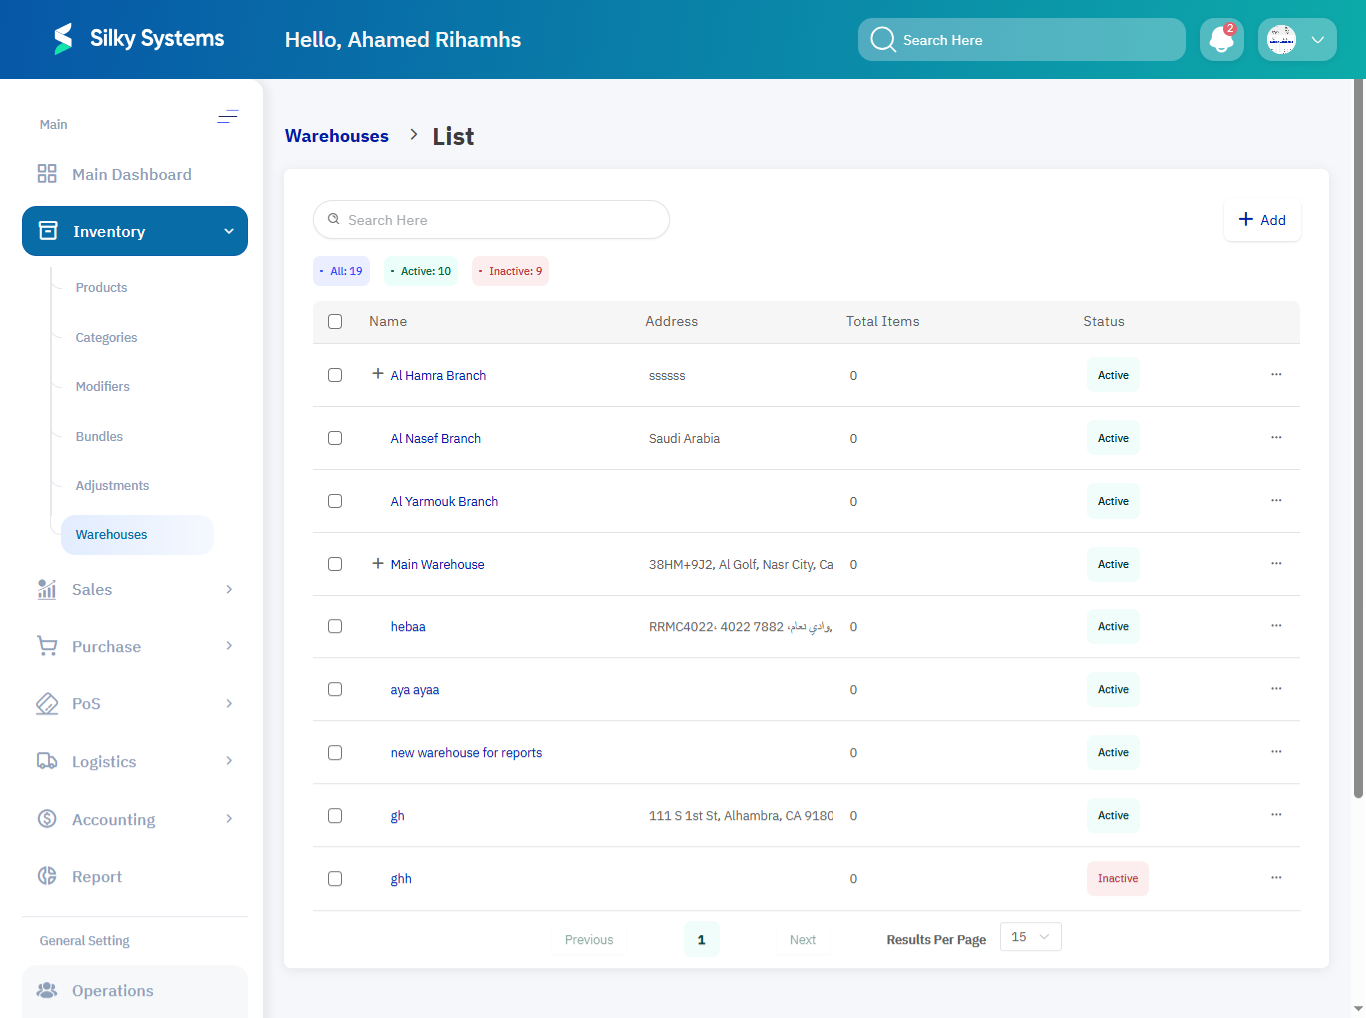Expand the Main Warehouse row
Screen dimensions: 1366x1018
point(378,564)
